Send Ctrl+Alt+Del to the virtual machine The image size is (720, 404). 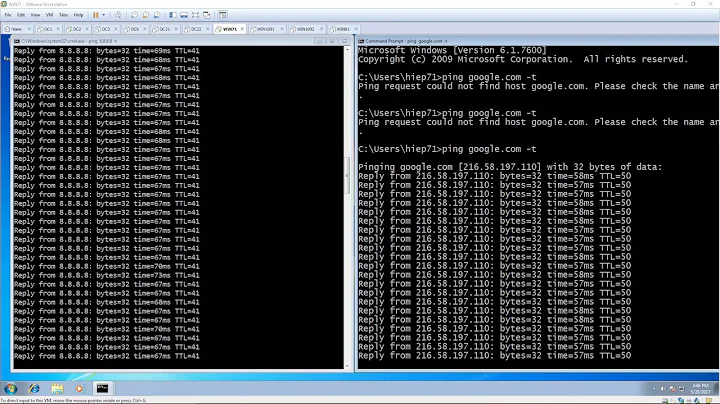tap(118, 15)
